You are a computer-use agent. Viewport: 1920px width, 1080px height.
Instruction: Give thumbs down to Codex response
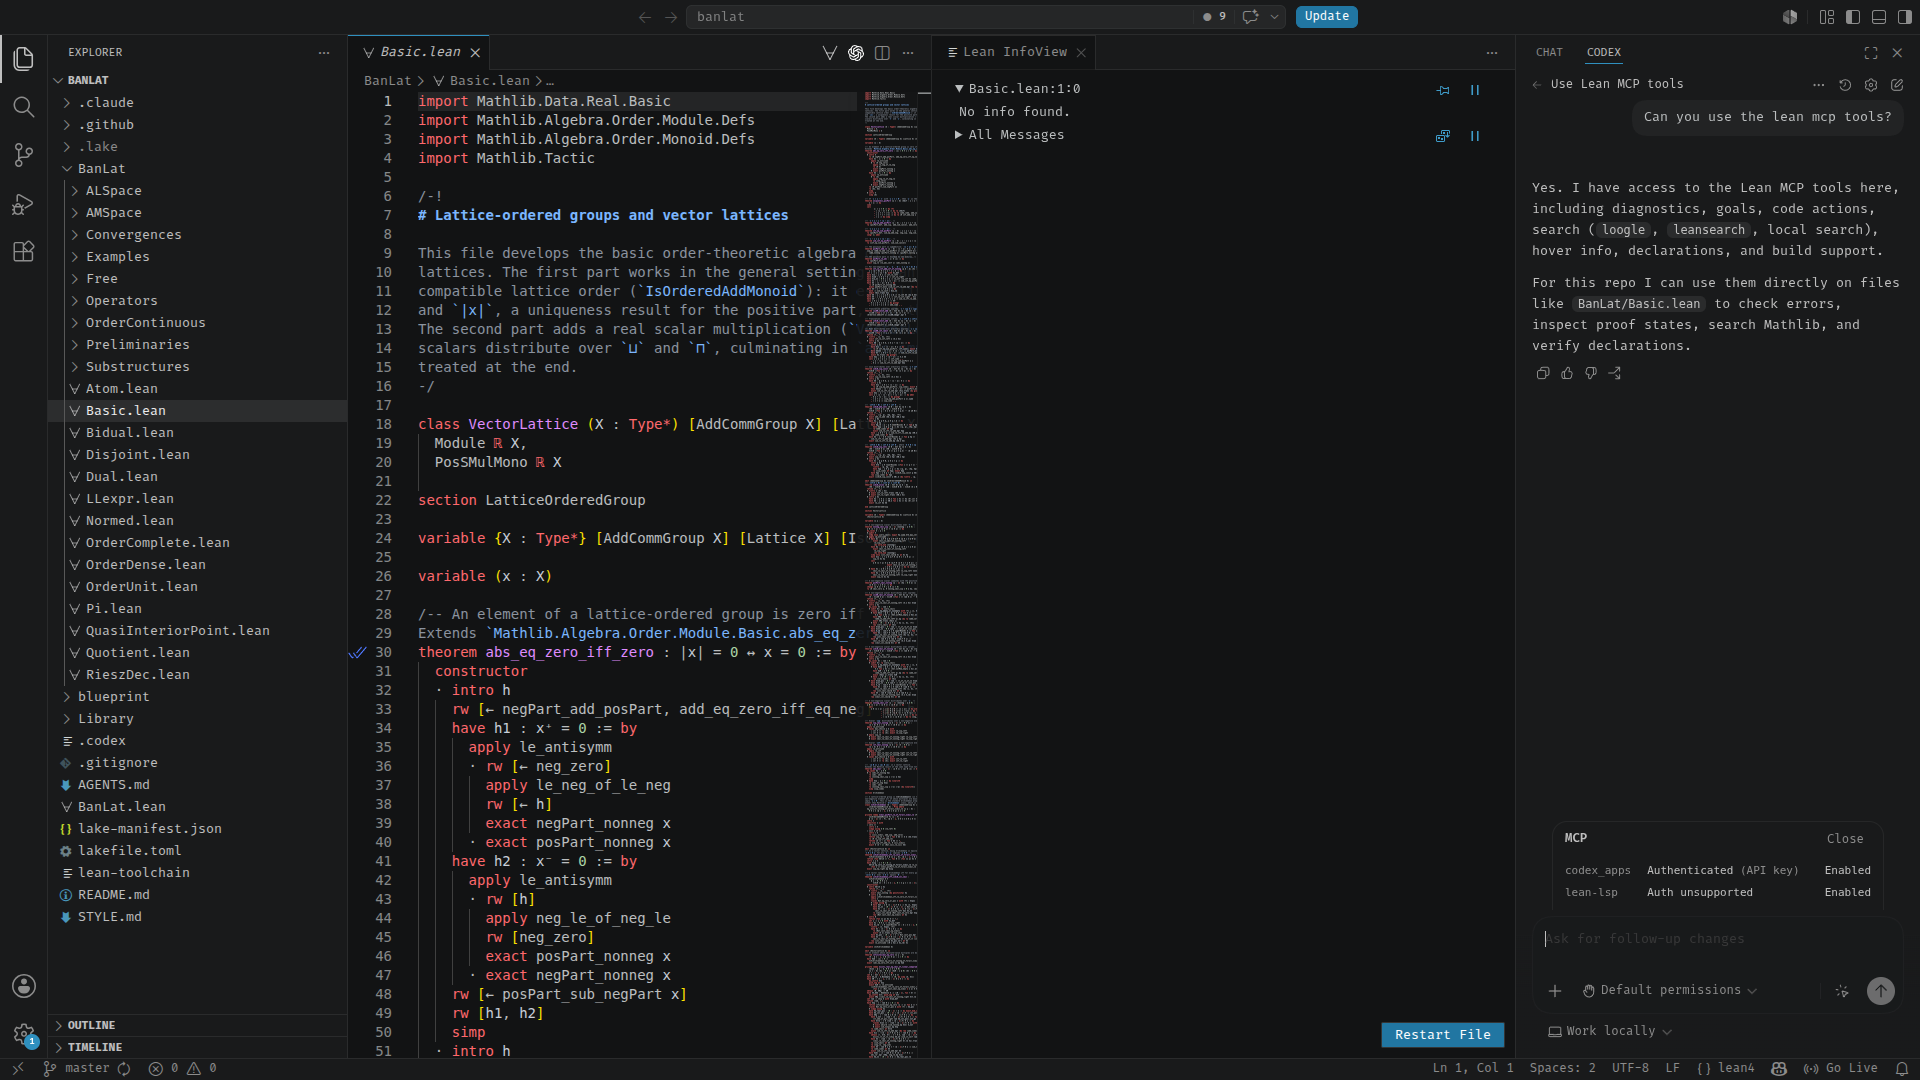point(1591,373)
